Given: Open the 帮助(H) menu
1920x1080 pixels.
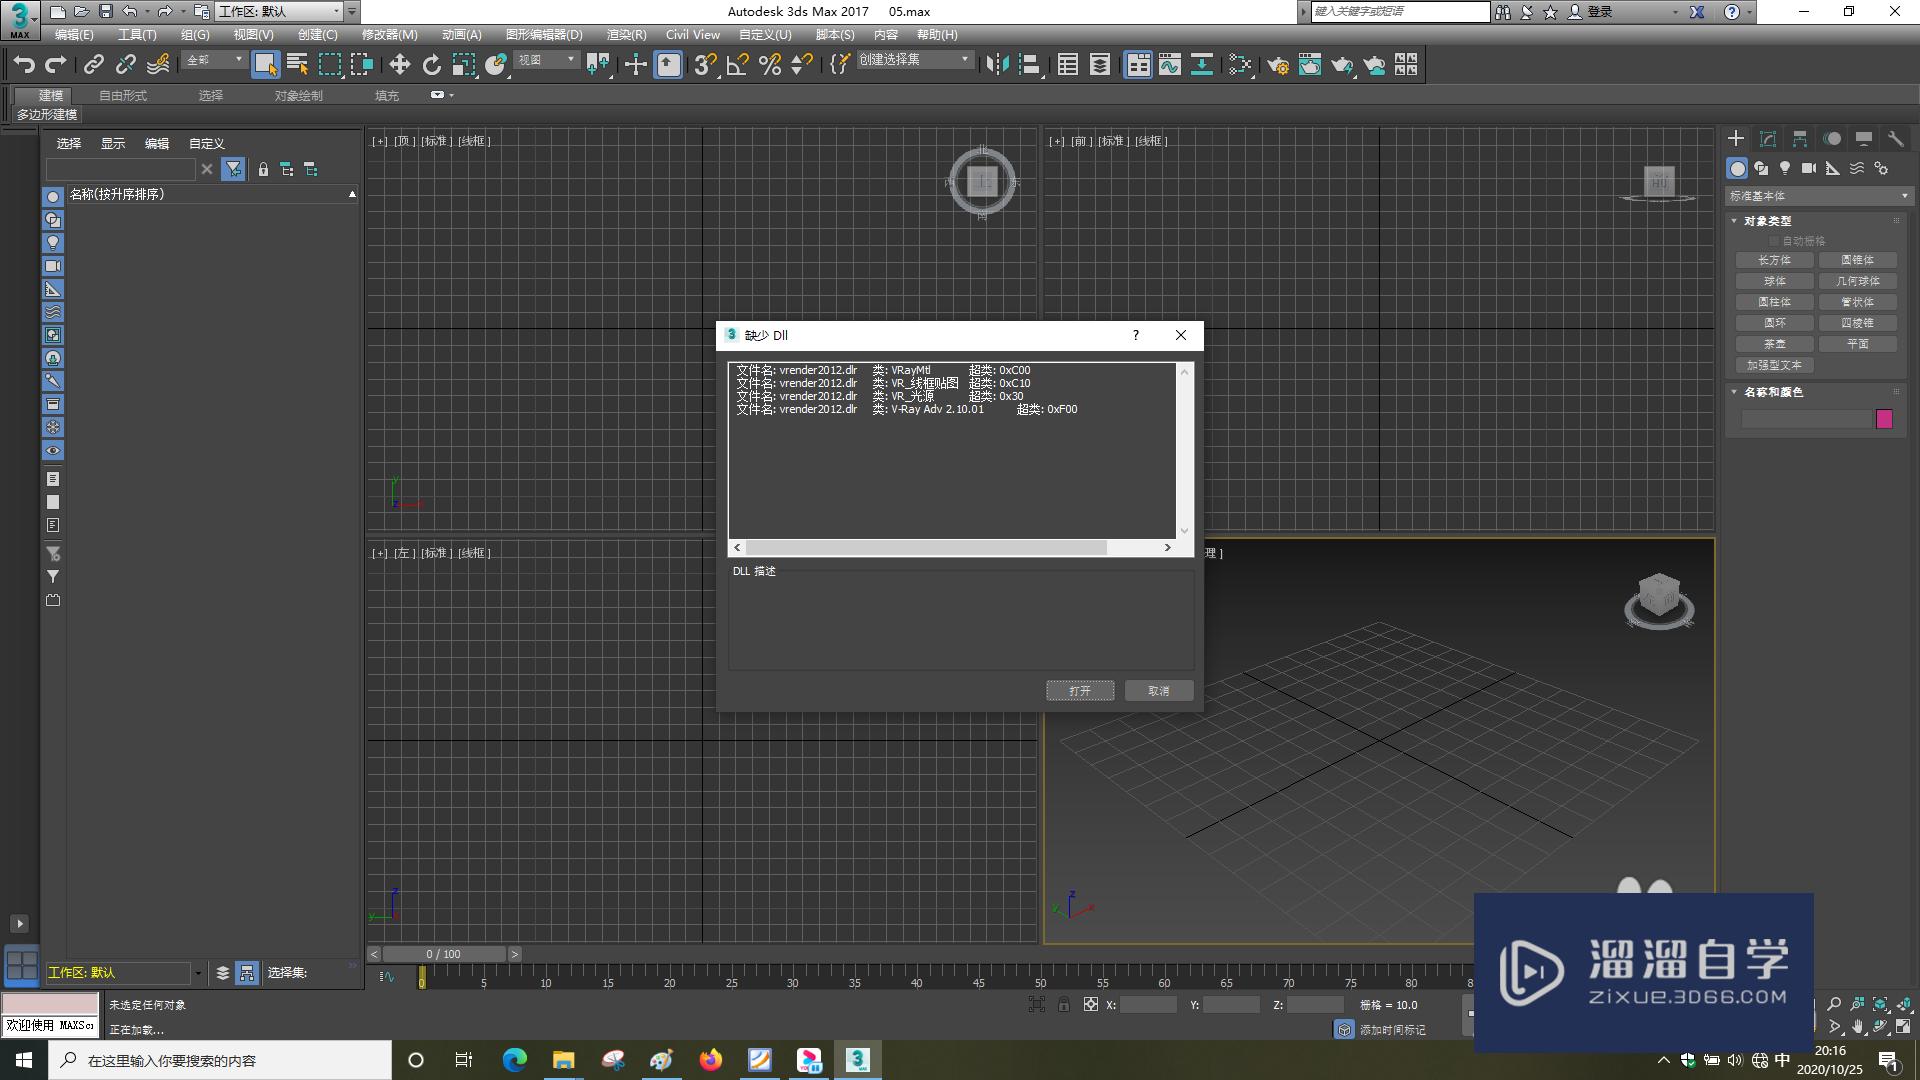Looking at the screenshot, I should click(x=937, y=35).
